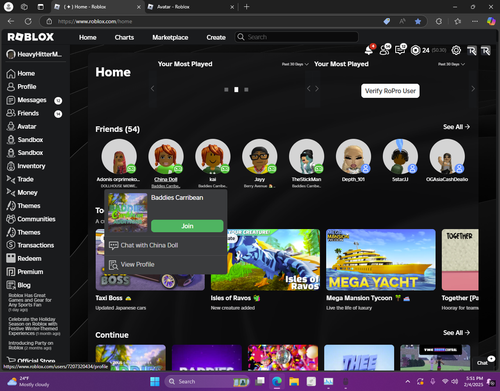Open the settings gear icon
The image size is (500, 391).
(456, 50)
